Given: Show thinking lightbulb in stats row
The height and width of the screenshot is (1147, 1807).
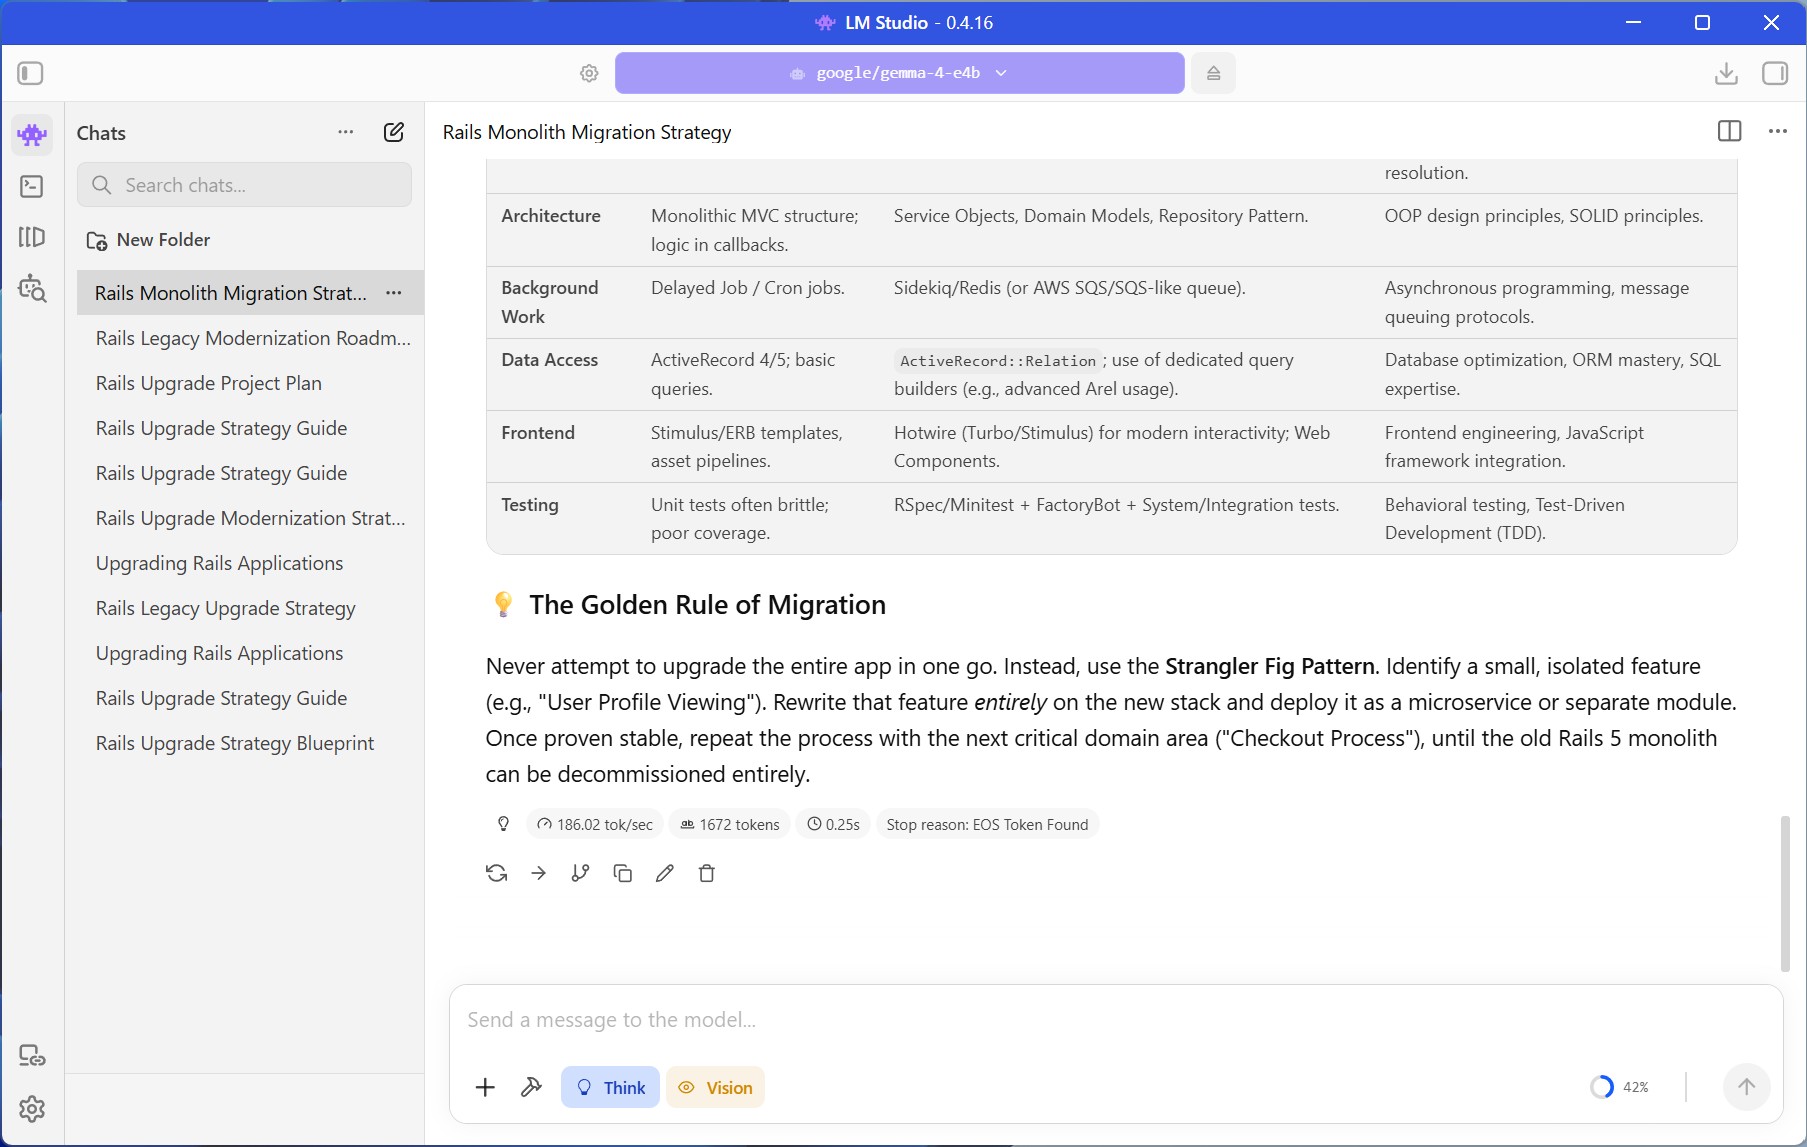Looking at the screenshot, I should [x=503, y=824].
